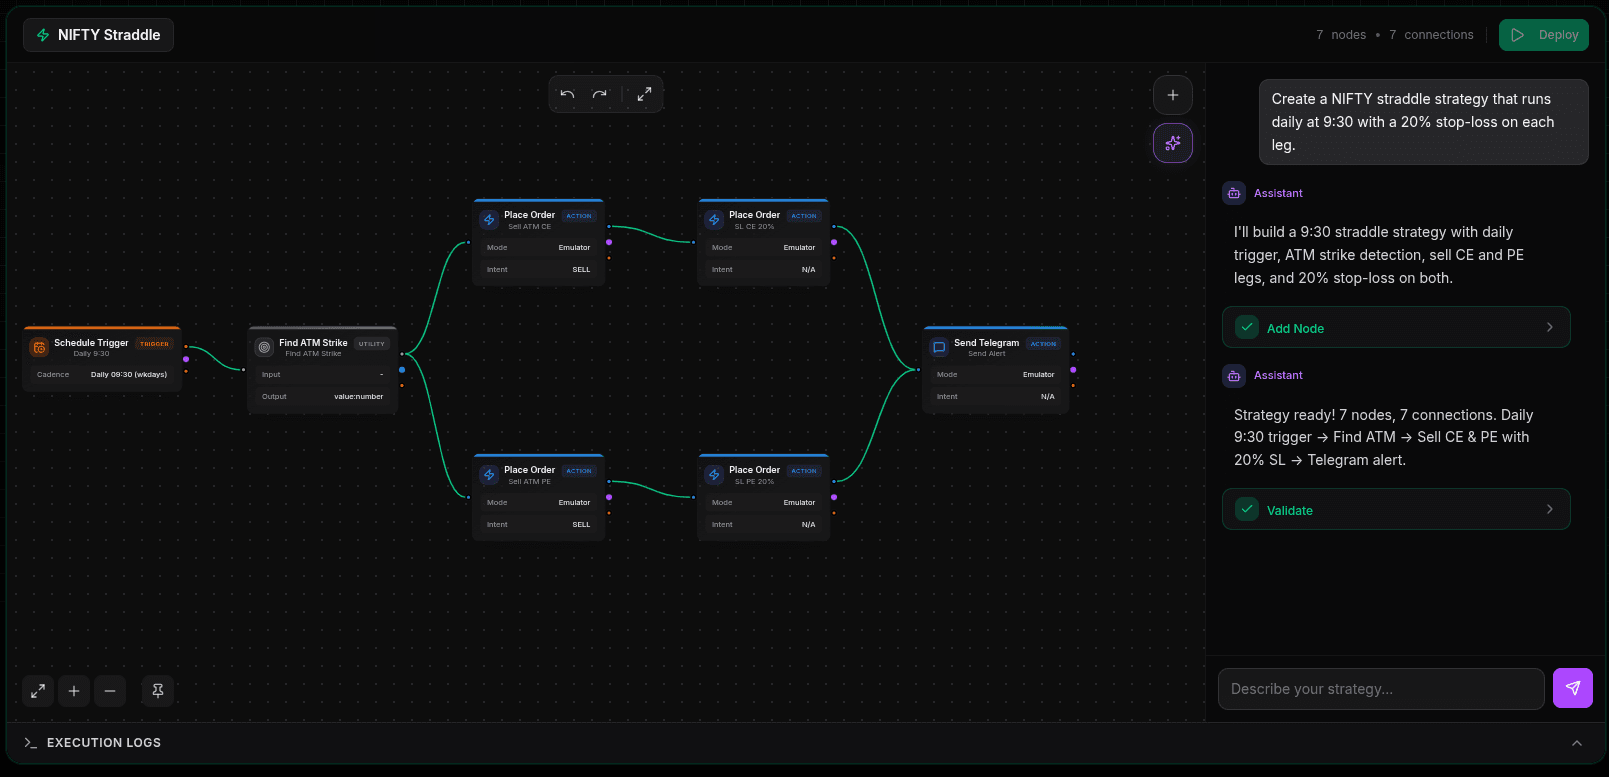The image size is (1609, 777).
Task: Open the Add Node step card
Action: [x=1396, y=327]
